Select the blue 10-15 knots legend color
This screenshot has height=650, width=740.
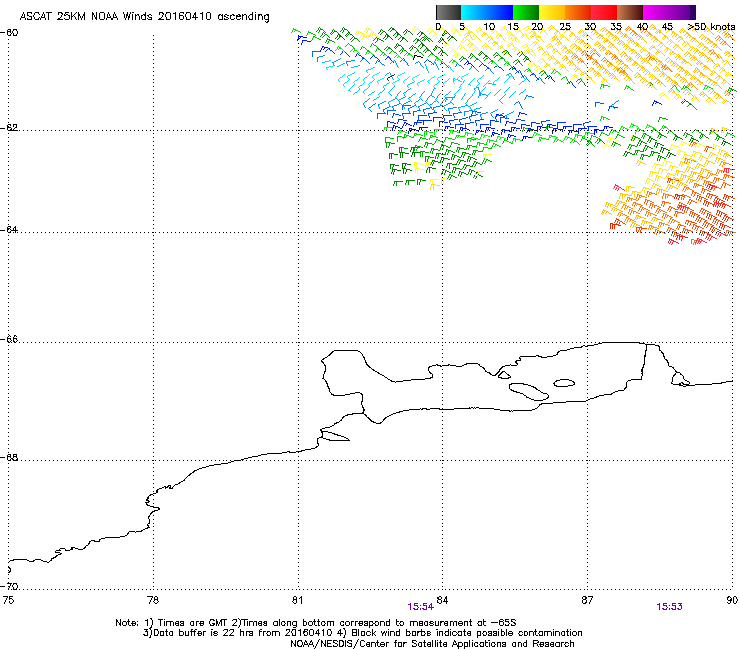pyautogui.click(x=500, y=12)
